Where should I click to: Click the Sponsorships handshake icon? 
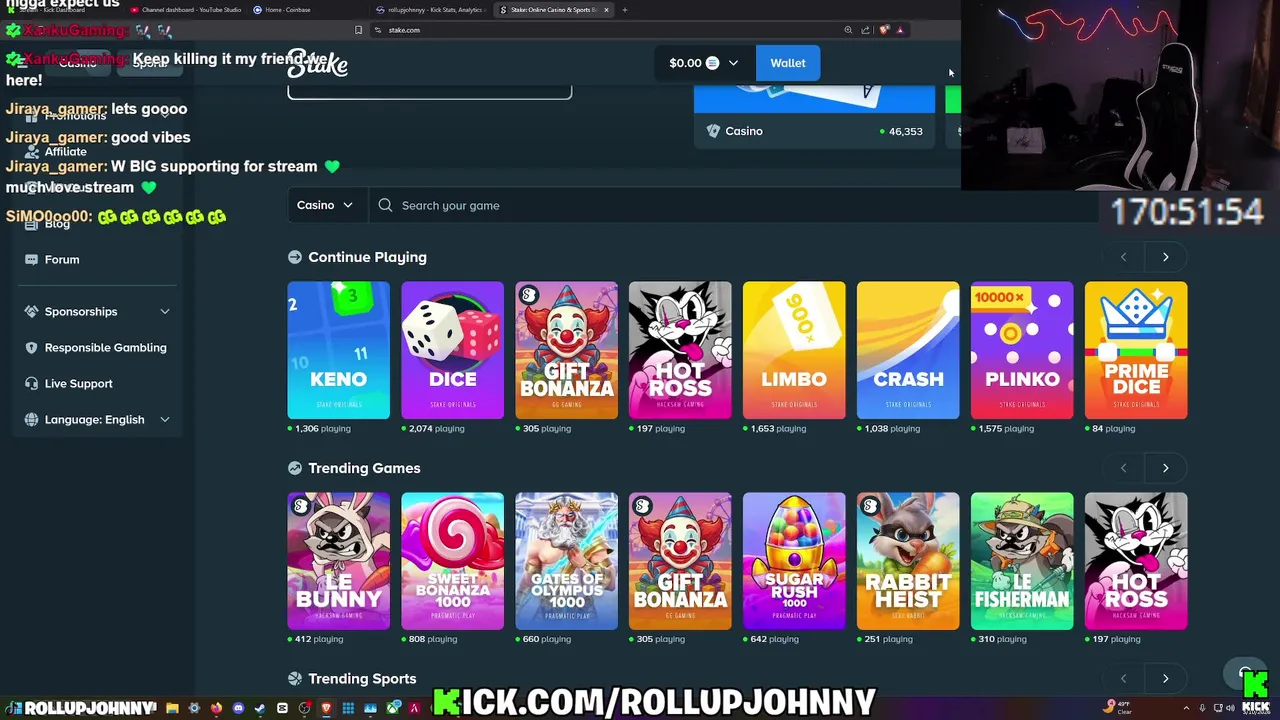31,311
